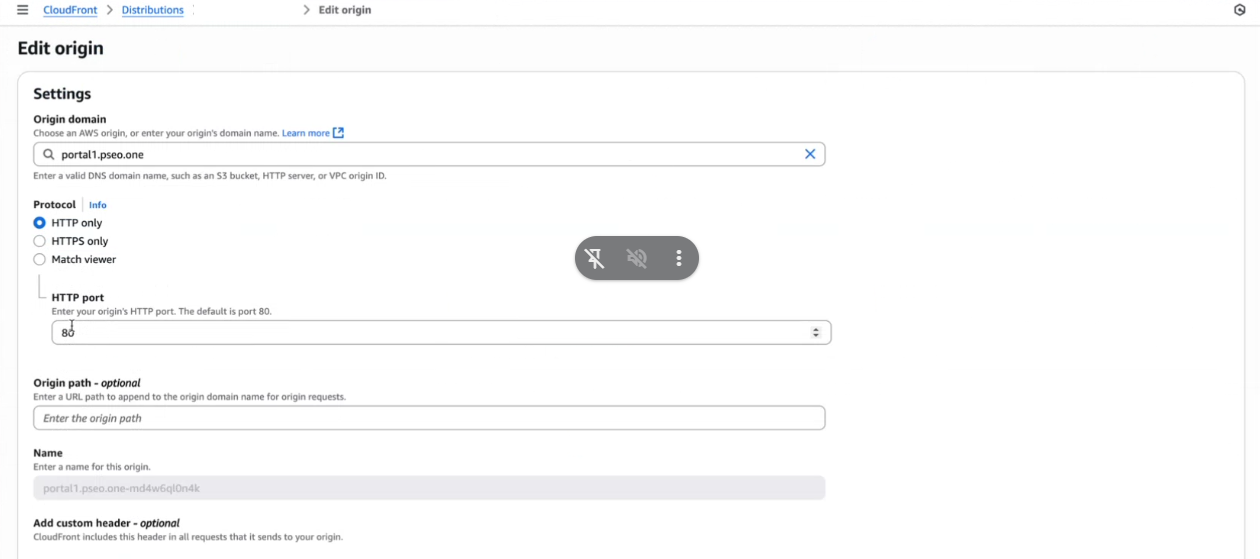
Task: Open the Protocol Info link
Action: coord(97,205)
